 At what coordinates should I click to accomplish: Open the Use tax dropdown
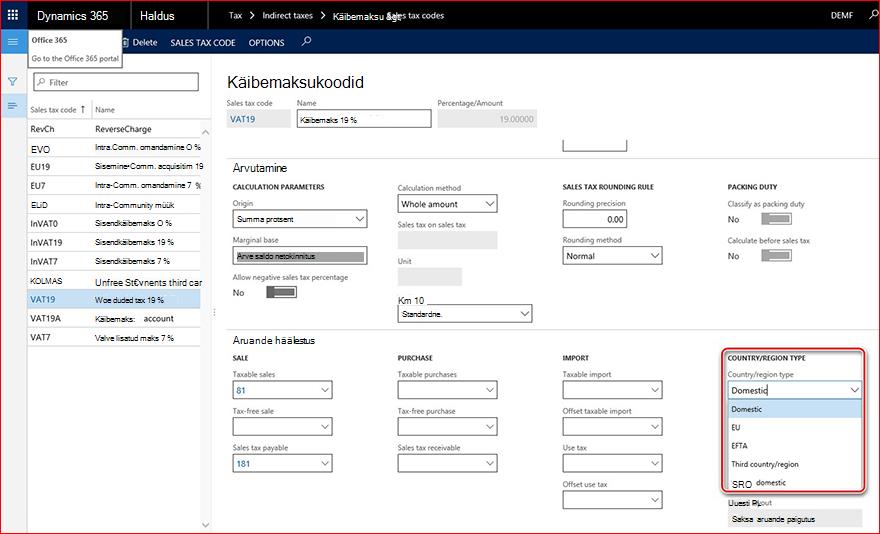pyautogui.click(x=612, y=463)
